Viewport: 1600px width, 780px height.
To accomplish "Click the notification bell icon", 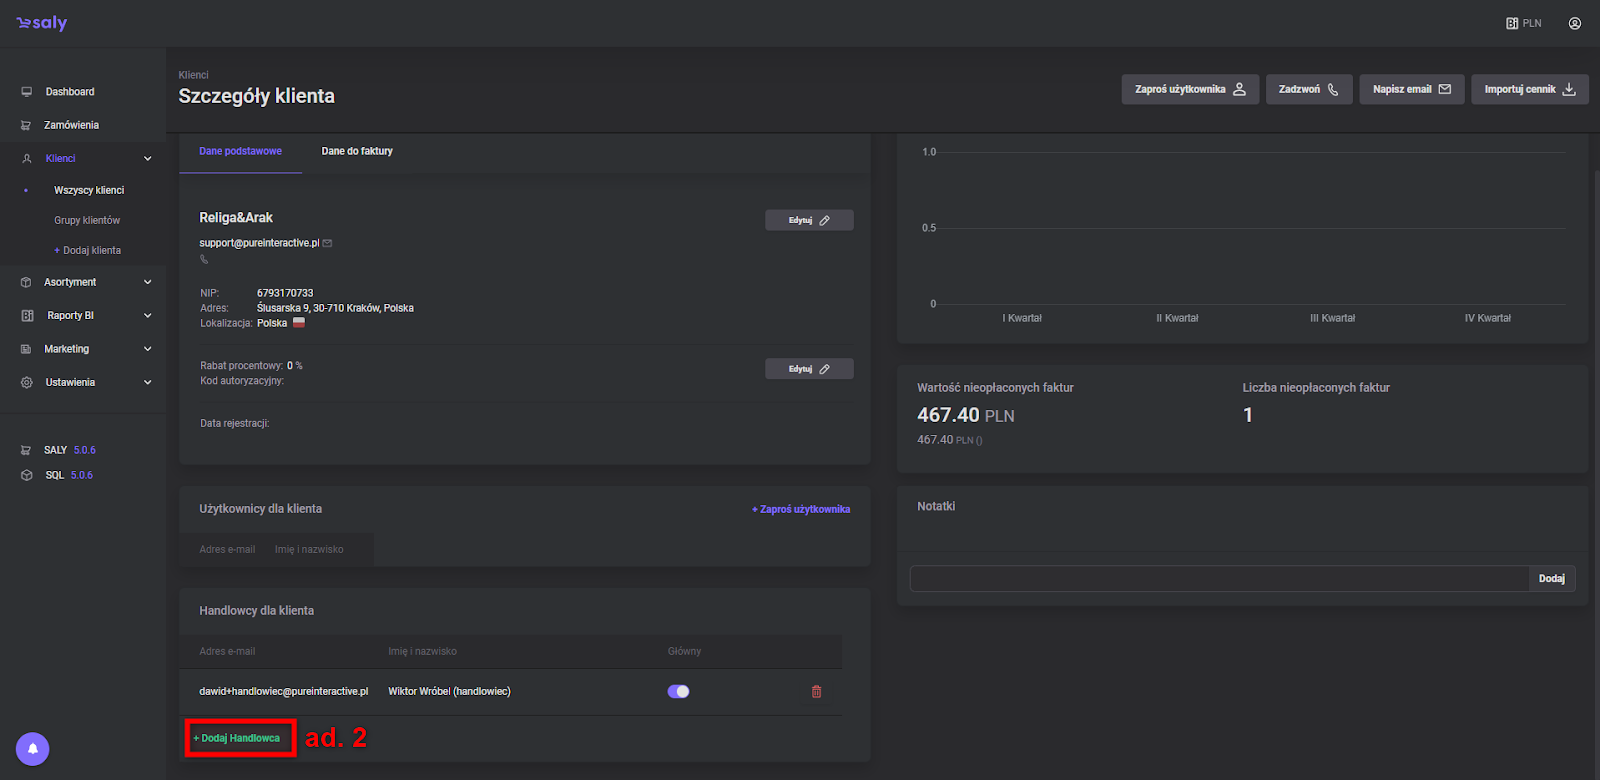I will point(32,749).
